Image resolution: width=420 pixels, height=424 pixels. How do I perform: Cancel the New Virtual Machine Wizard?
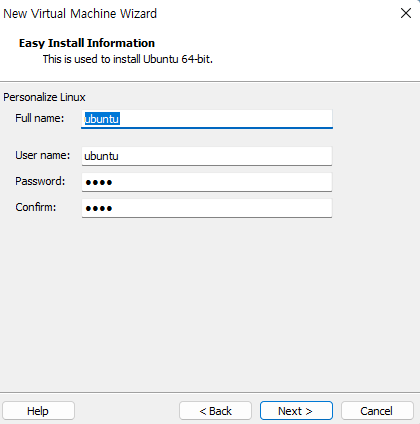[x=377, y=411]
